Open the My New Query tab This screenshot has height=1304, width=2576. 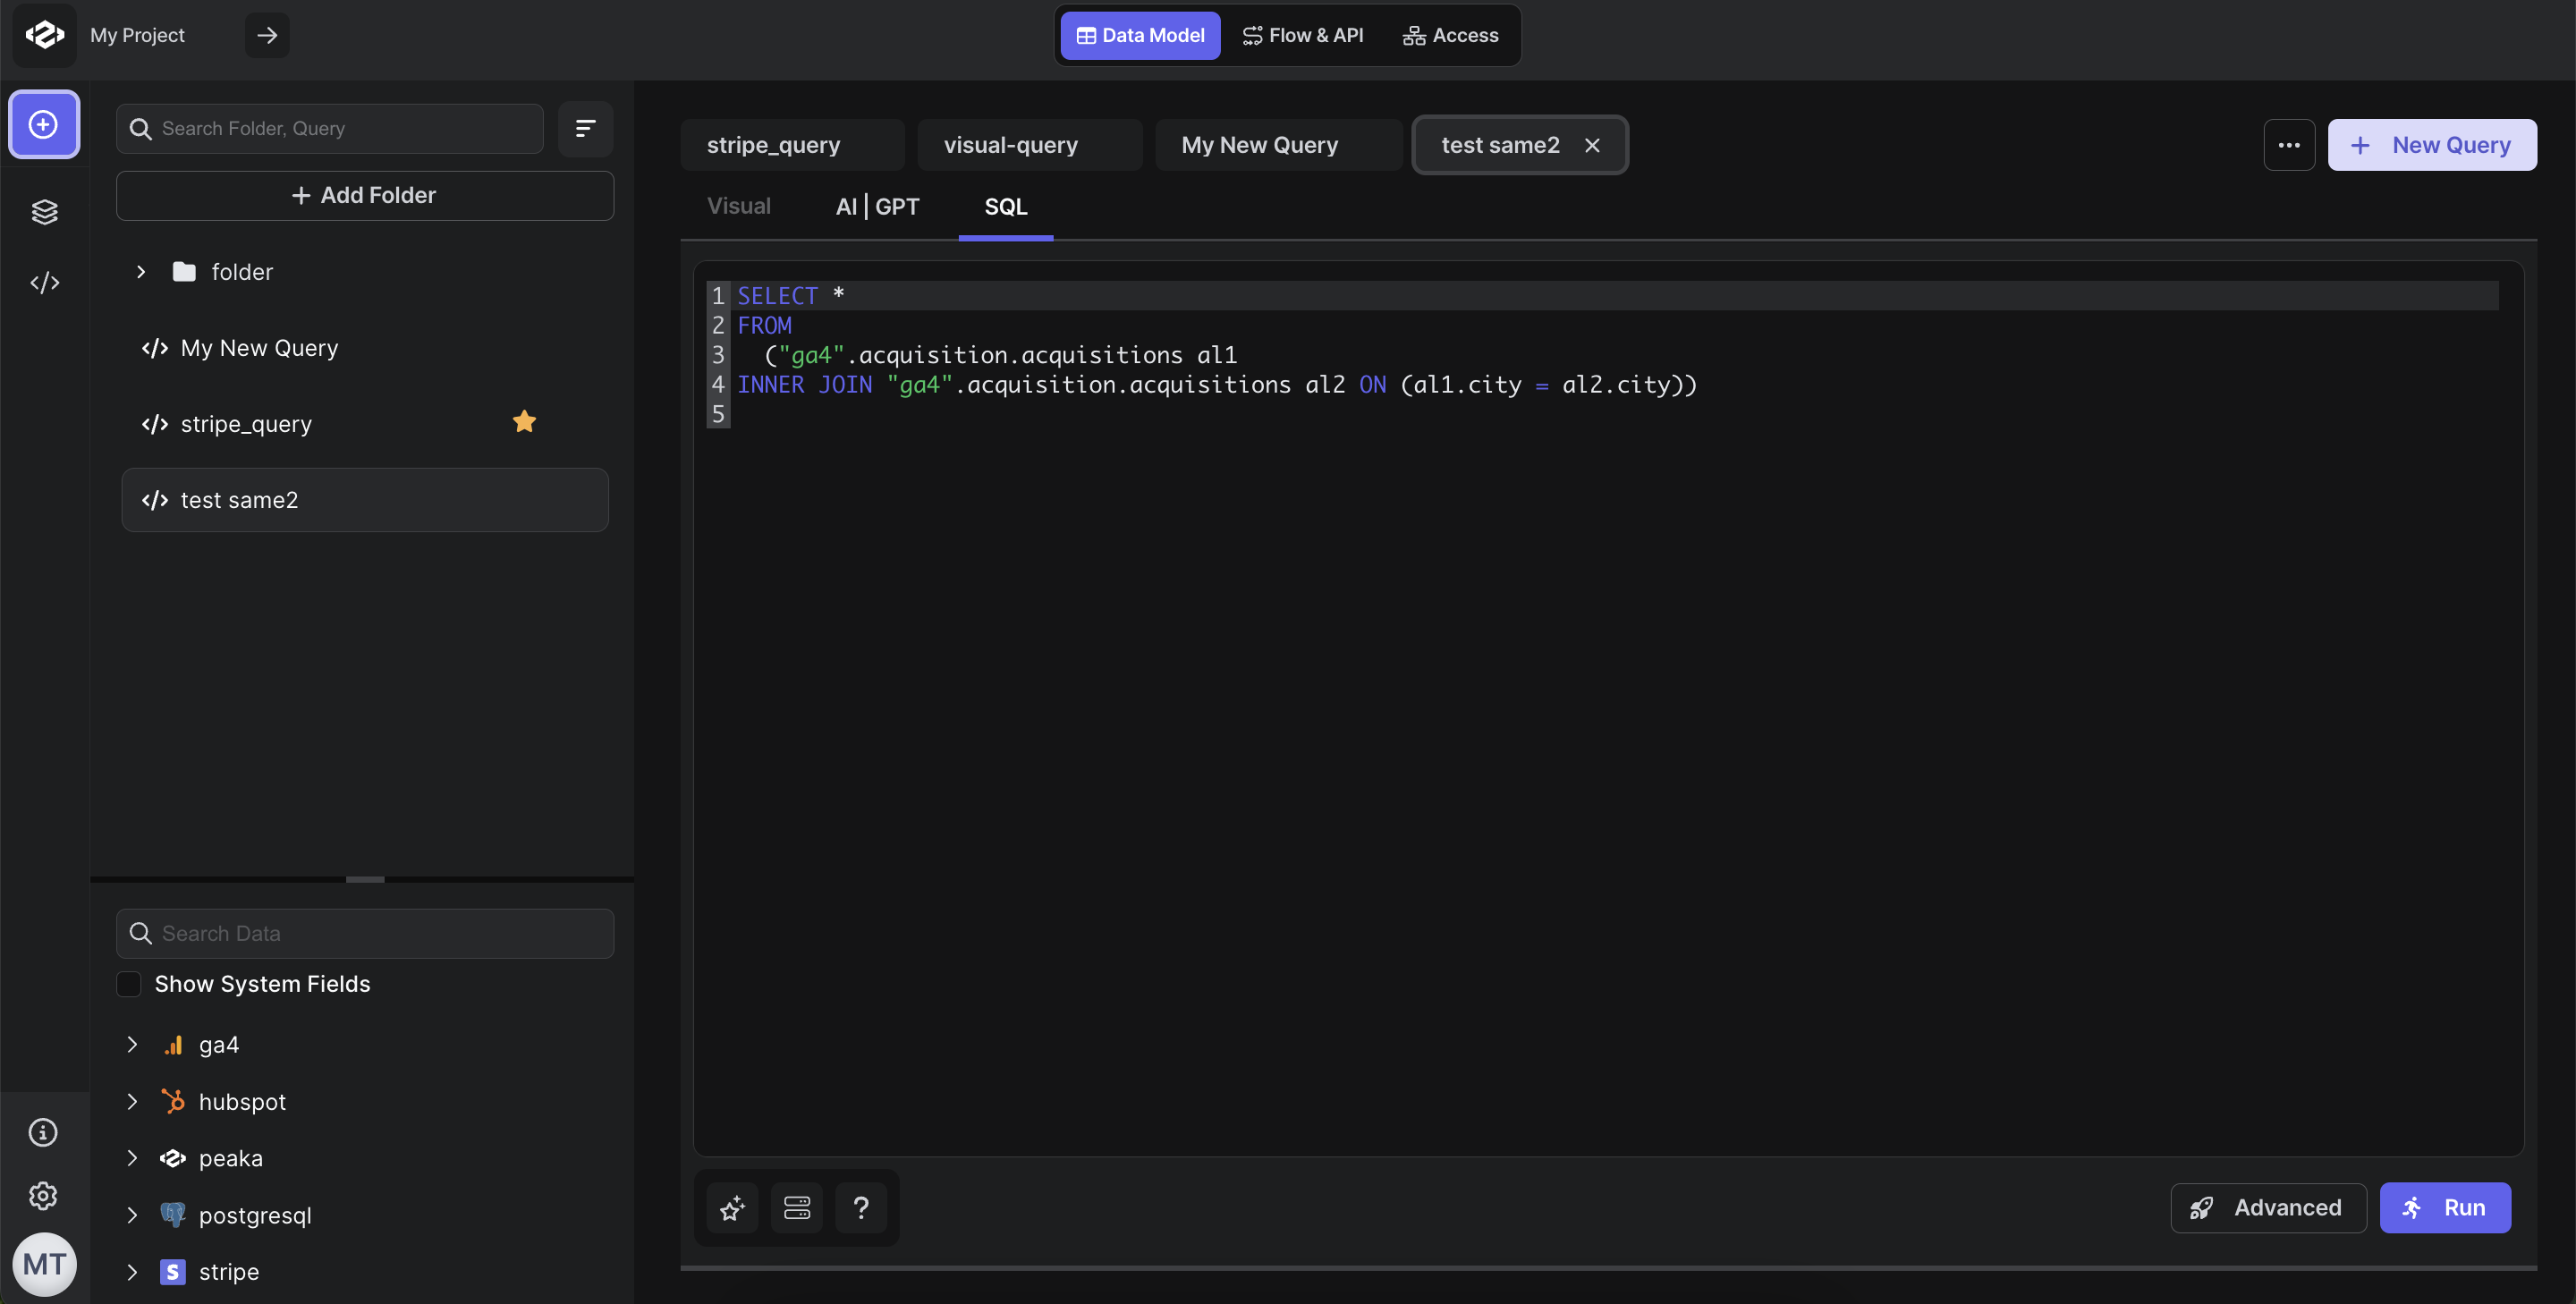[1278, 145]
